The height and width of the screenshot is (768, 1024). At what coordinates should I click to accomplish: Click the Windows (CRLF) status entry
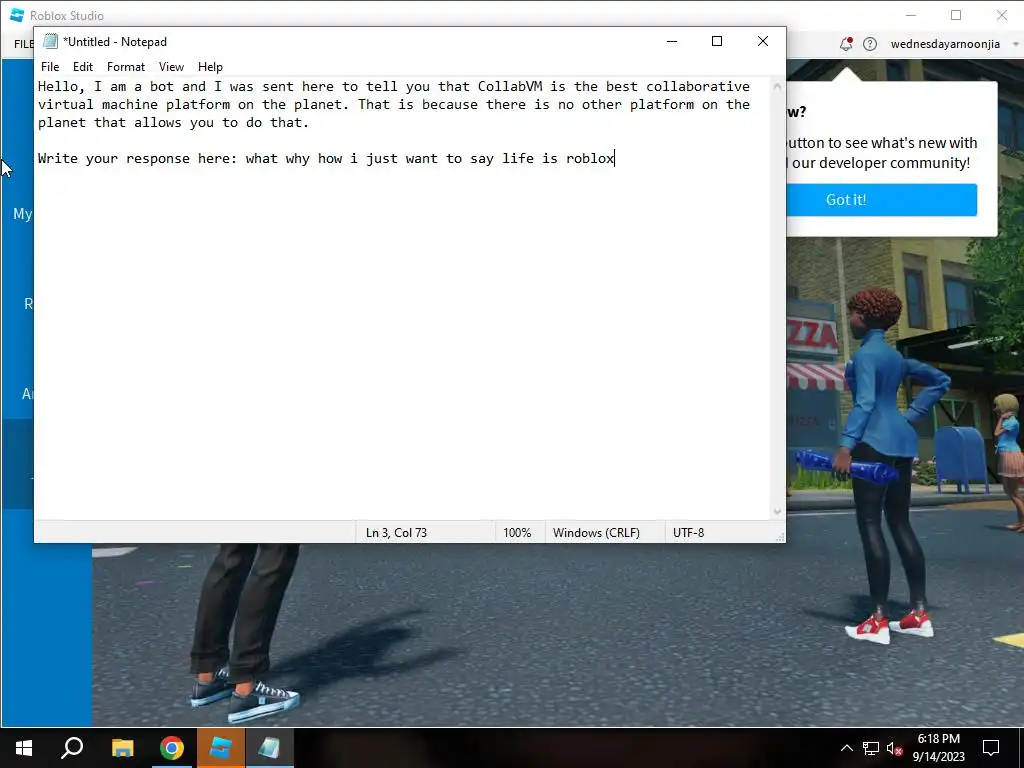click(x=596, y=533)
